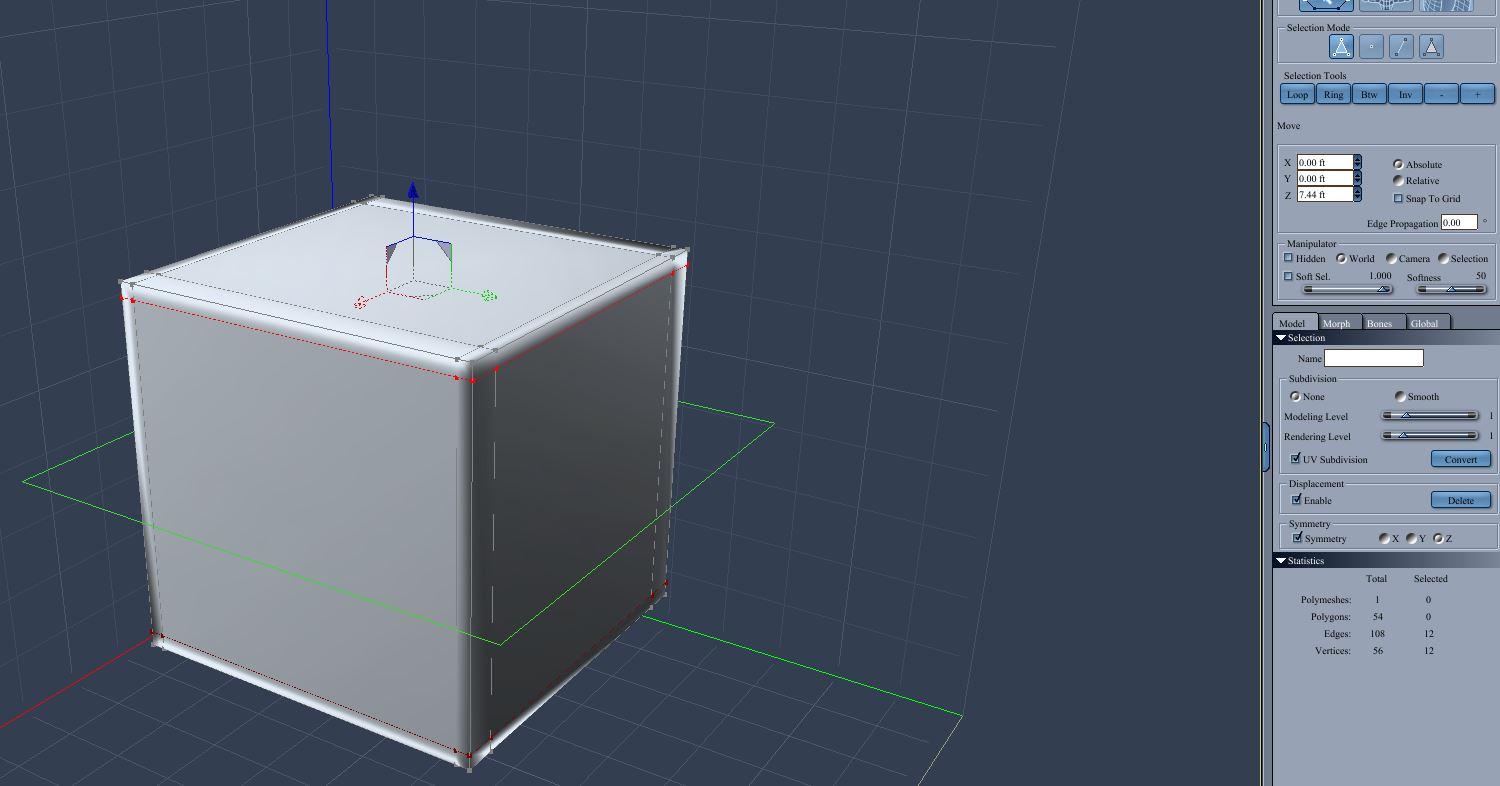Image resolution: width=1500 pixels, height=786 pixels.
Task: Set the manipulator to Selection
Action: pos(1443,258)
